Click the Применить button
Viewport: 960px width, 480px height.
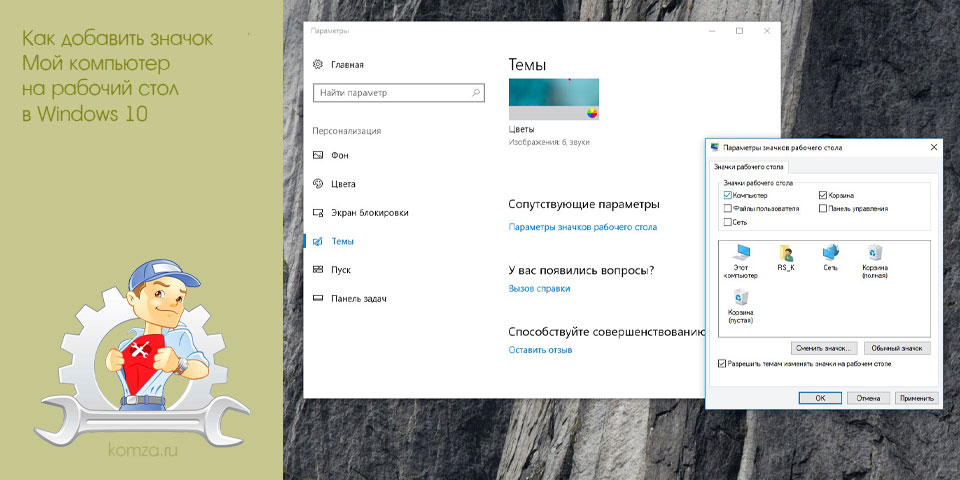click(x=917, y=398)
